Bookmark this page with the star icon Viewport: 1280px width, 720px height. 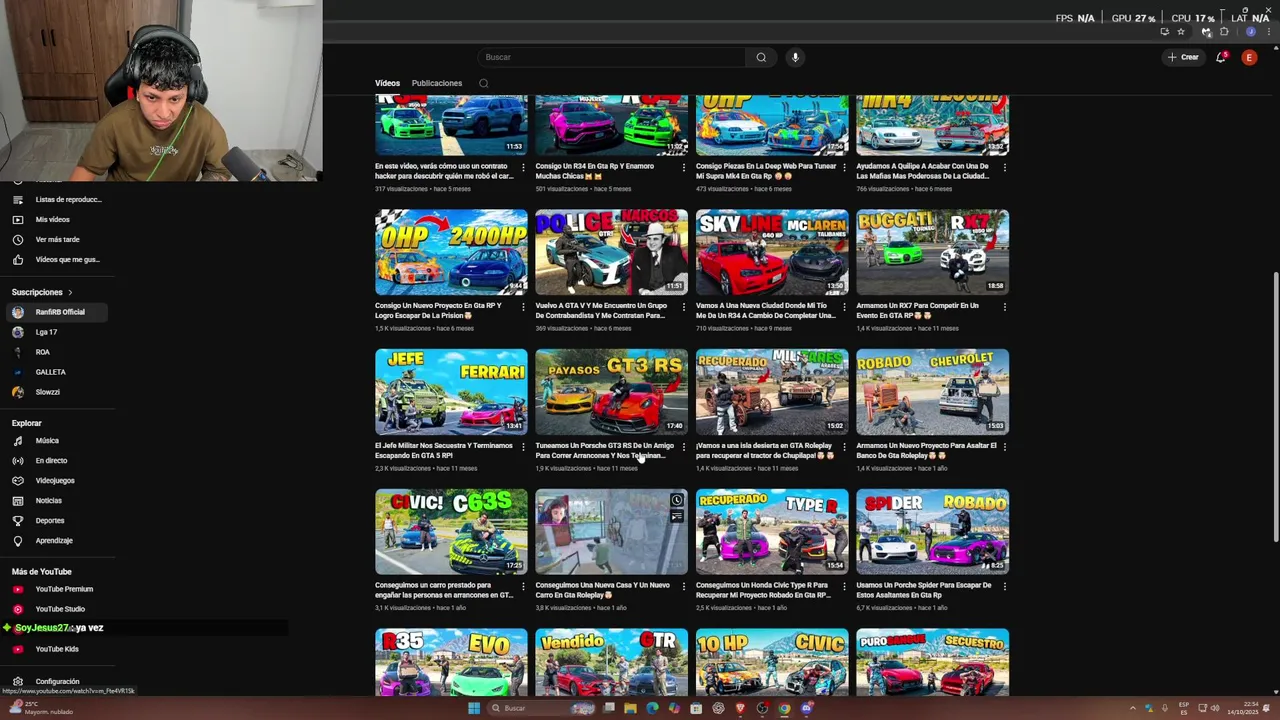(1180, 32)
